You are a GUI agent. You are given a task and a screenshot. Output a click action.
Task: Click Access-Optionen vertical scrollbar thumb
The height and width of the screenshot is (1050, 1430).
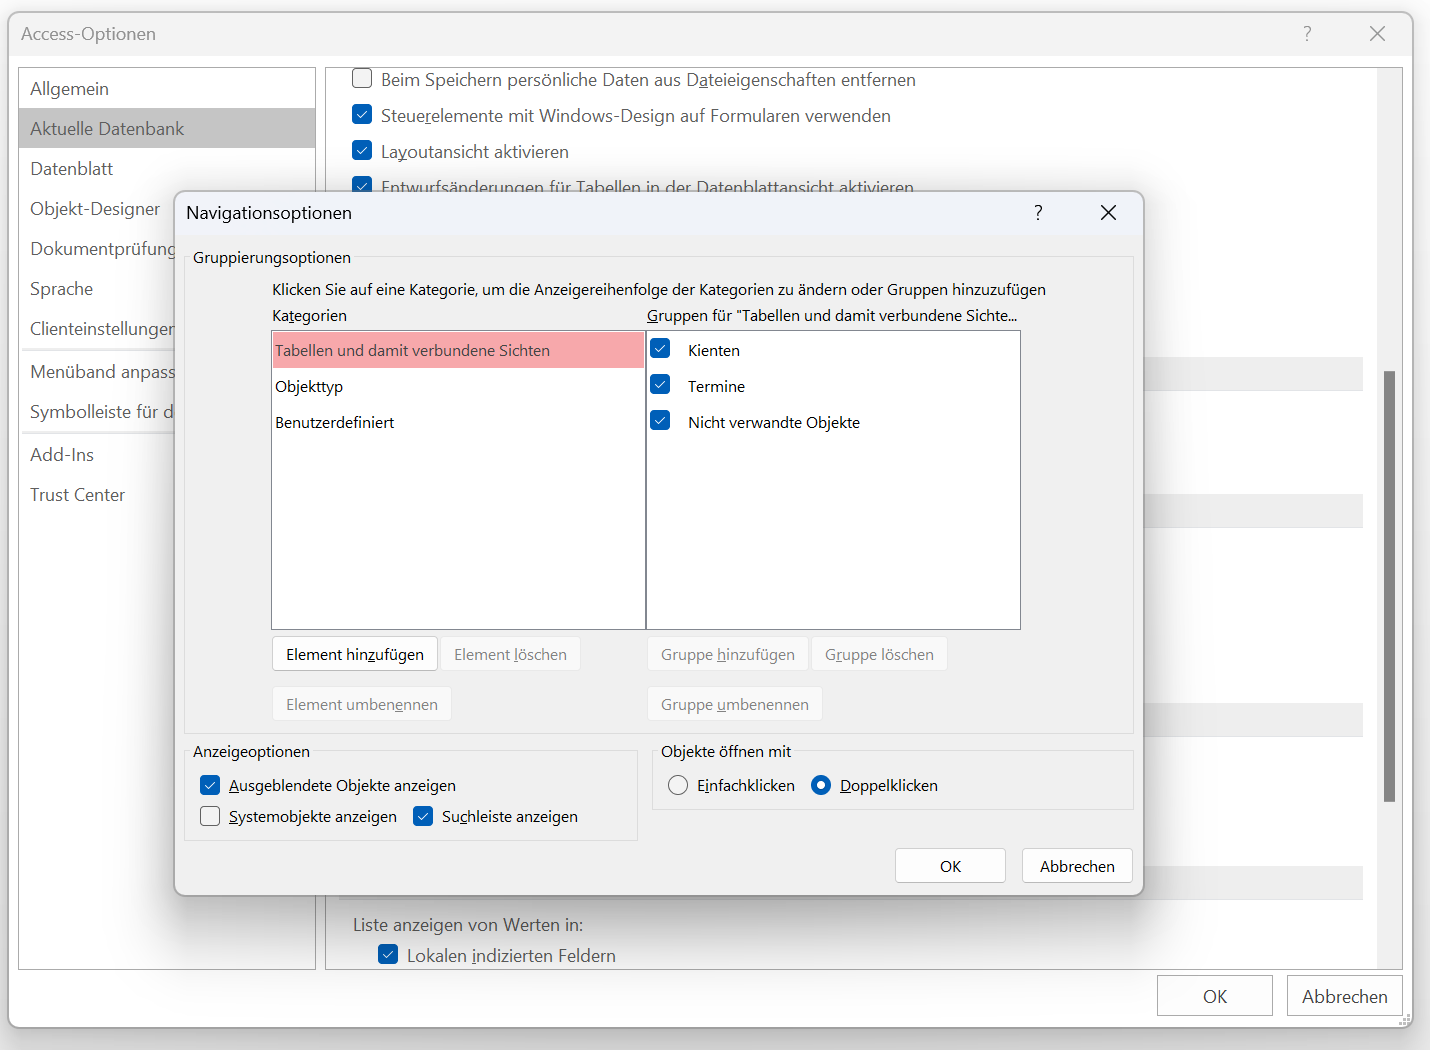pyautogui.click(x=1389, y=586)
